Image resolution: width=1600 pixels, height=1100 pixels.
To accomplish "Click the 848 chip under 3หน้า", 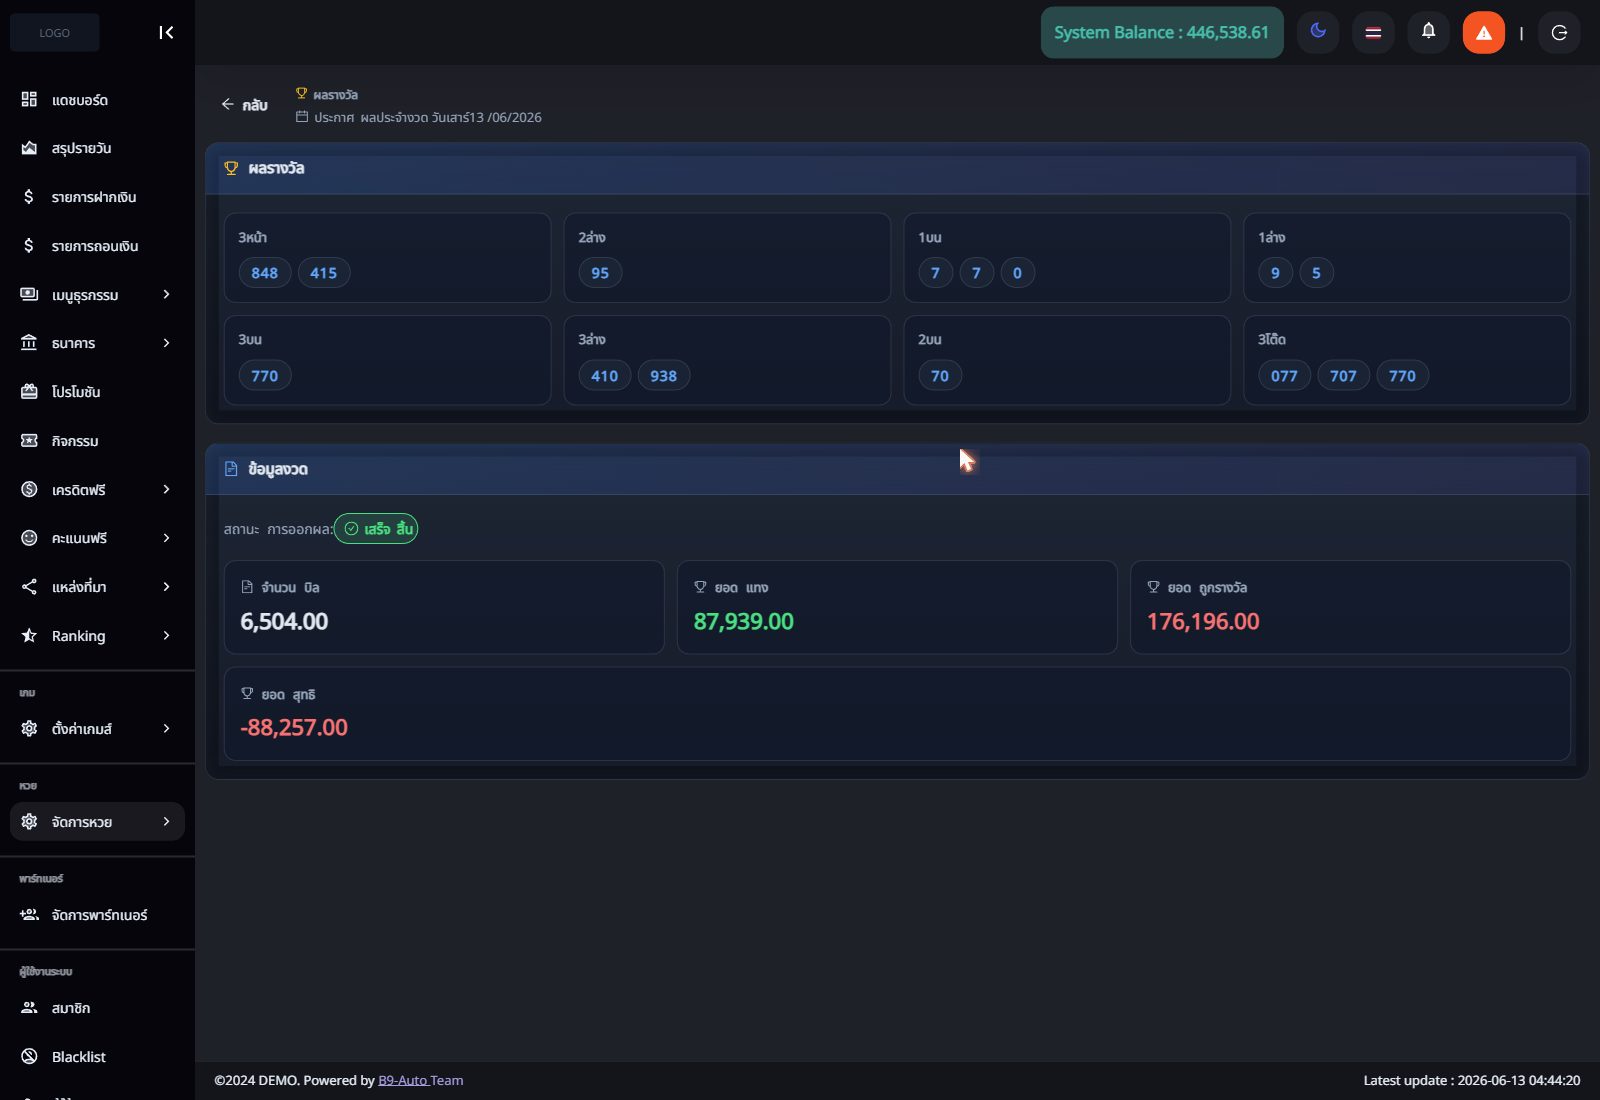I will click(265, 273).
